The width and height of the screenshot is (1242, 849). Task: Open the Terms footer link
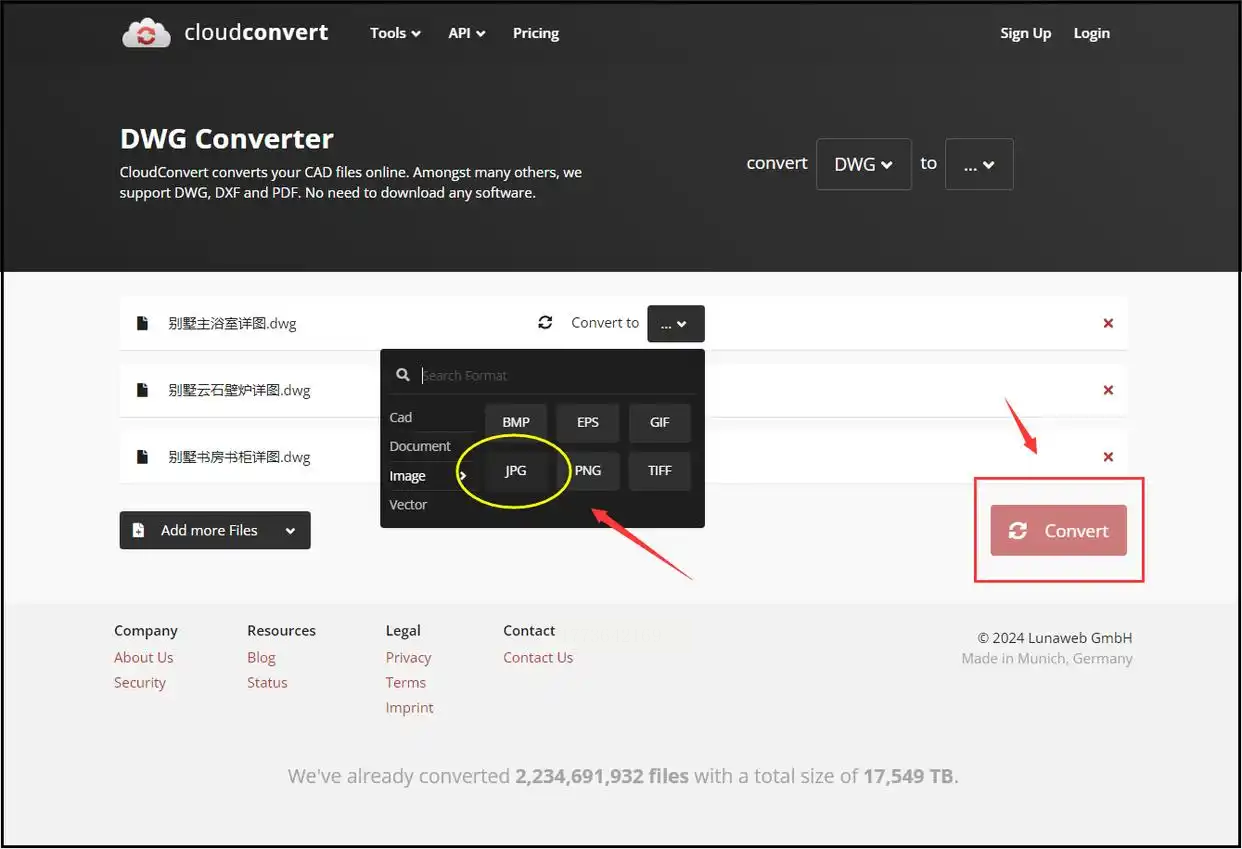(406, 682)
